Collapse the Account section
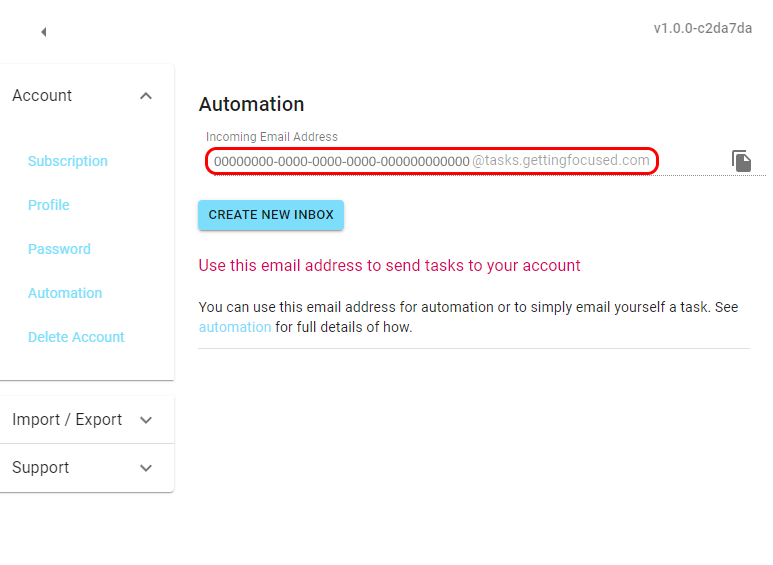 146,96
